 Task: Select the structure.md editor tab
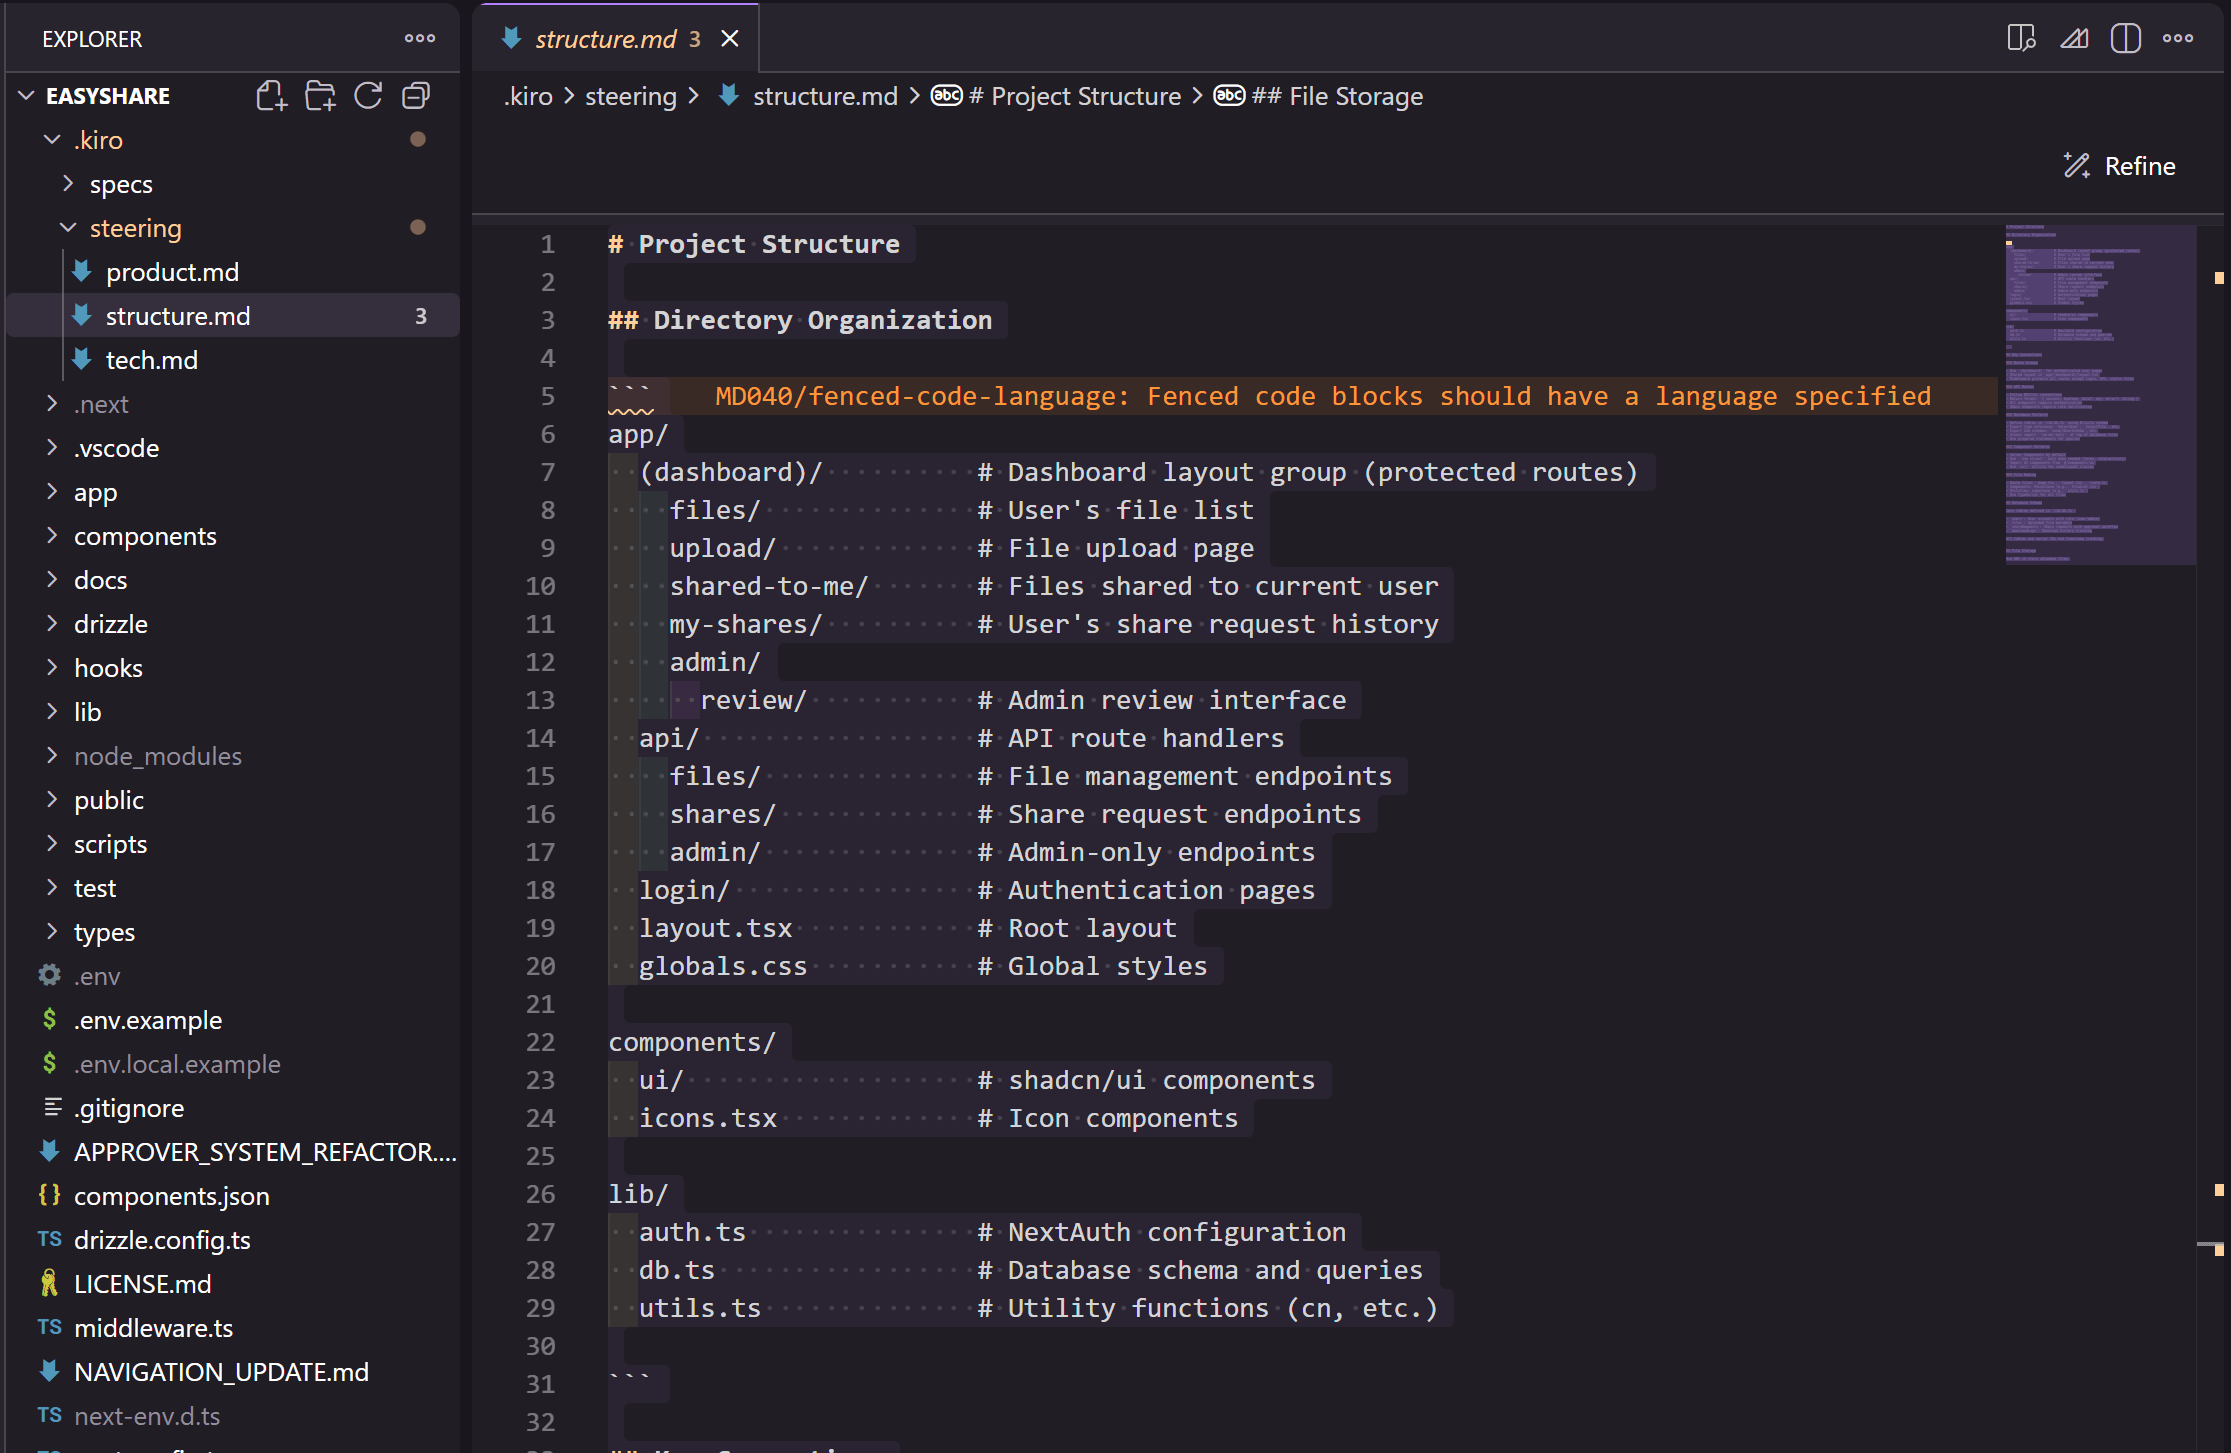pyautogui.click(x=605, y=39)
